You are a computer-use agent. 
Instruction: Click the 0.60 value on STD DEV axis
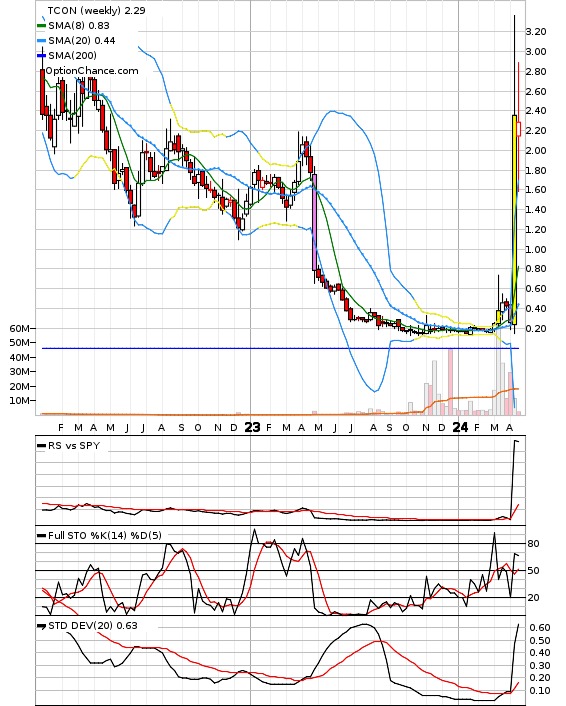539,628
